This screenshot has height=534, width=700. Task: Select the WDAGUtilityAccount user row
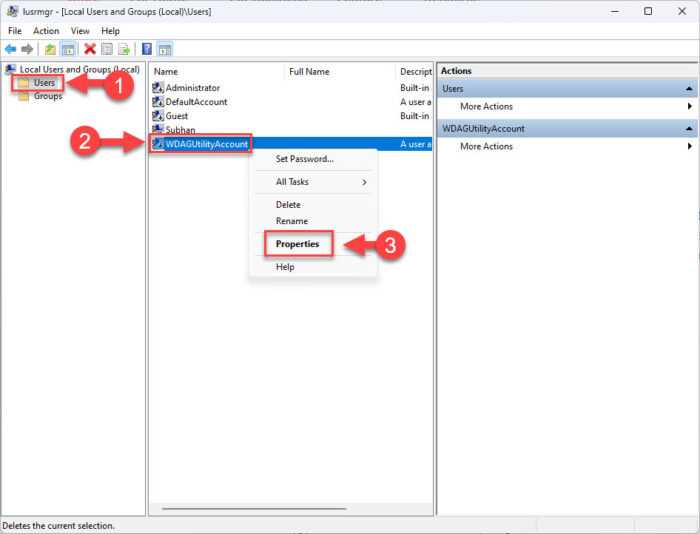[292, 144]
